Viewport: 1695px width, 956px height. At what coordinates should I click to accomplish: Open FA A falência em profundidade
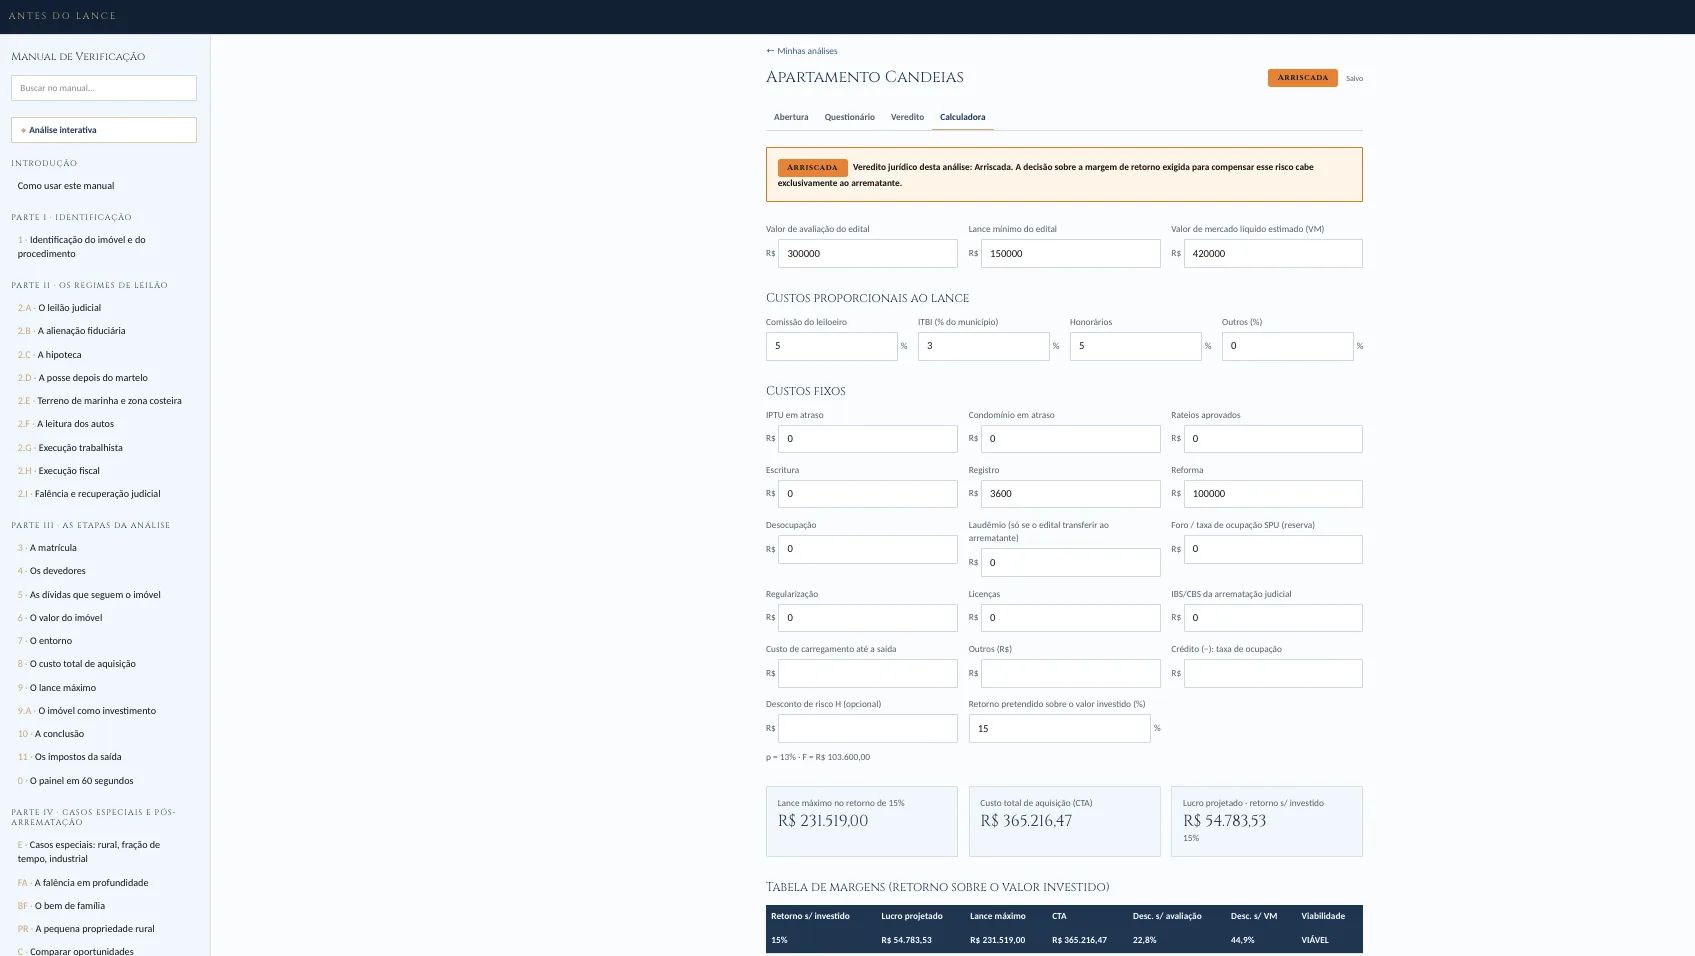coord(83,883)
